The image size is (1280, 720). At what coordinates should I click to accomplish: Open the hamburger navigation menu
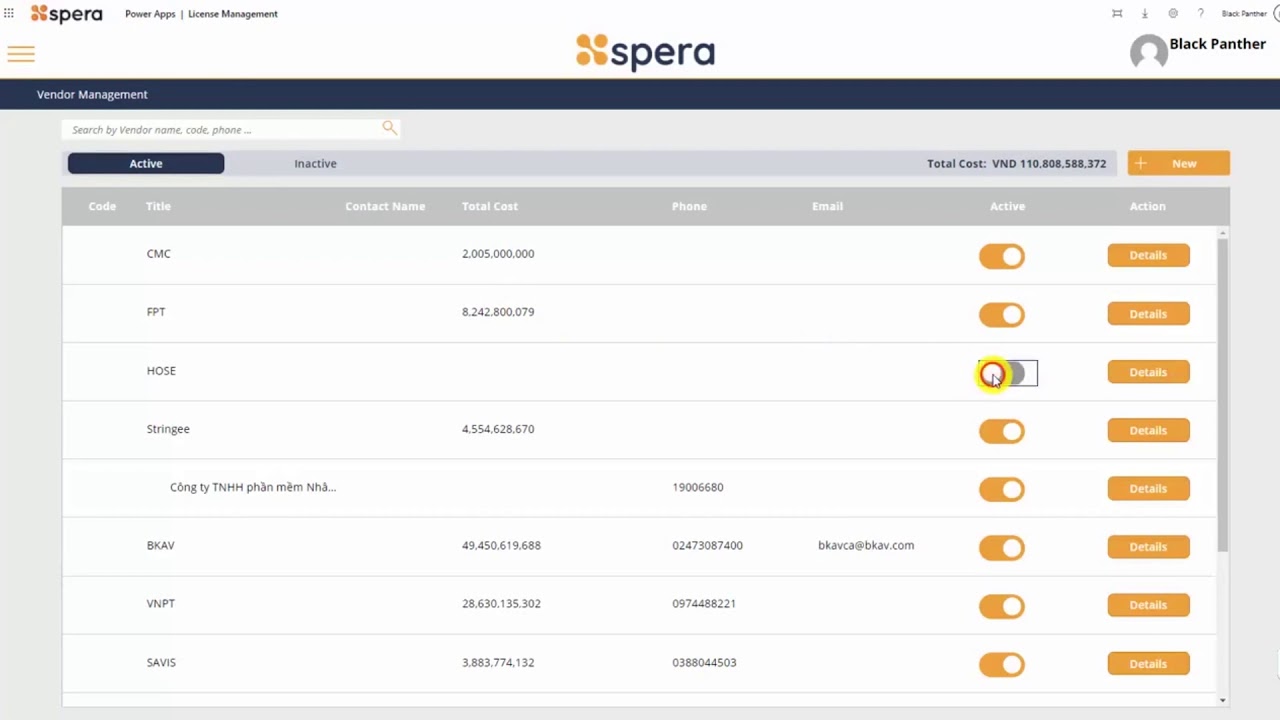[21, 54]
